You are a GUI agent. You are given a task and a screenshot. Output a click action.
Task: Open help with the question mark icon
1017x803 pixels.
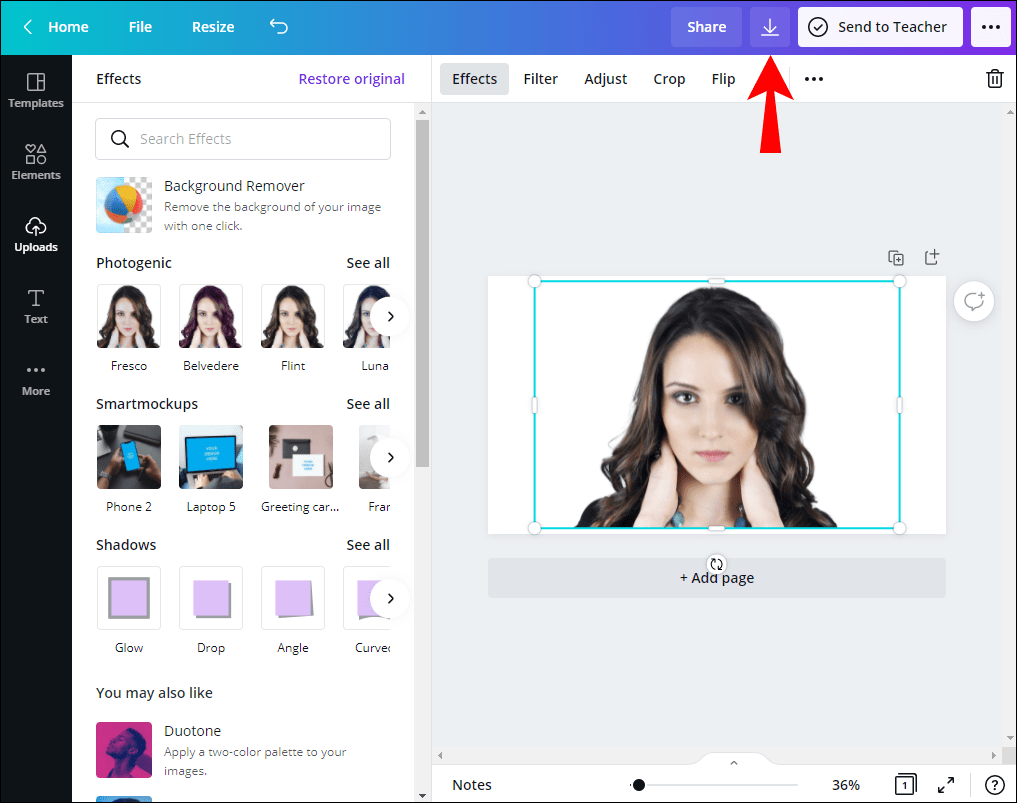pyautogui.click(x=993, y=785)
